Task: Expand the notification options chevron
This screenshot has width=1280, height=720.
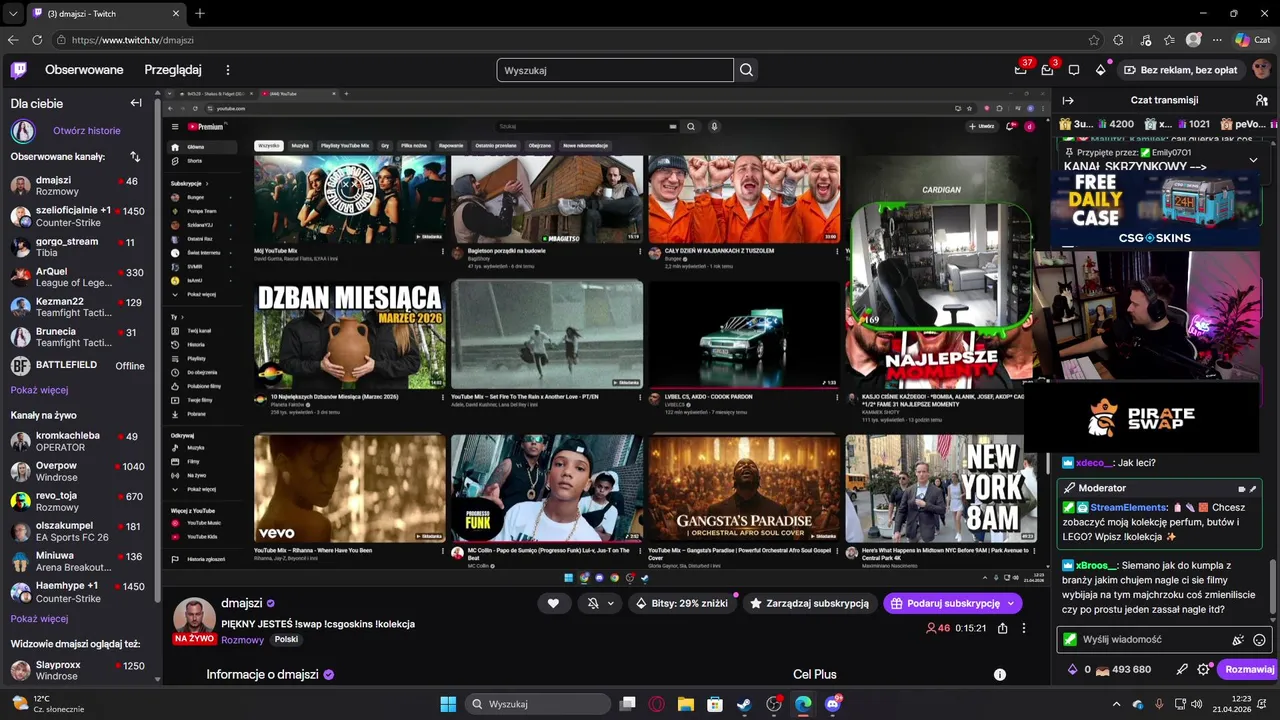Action: 610,603
